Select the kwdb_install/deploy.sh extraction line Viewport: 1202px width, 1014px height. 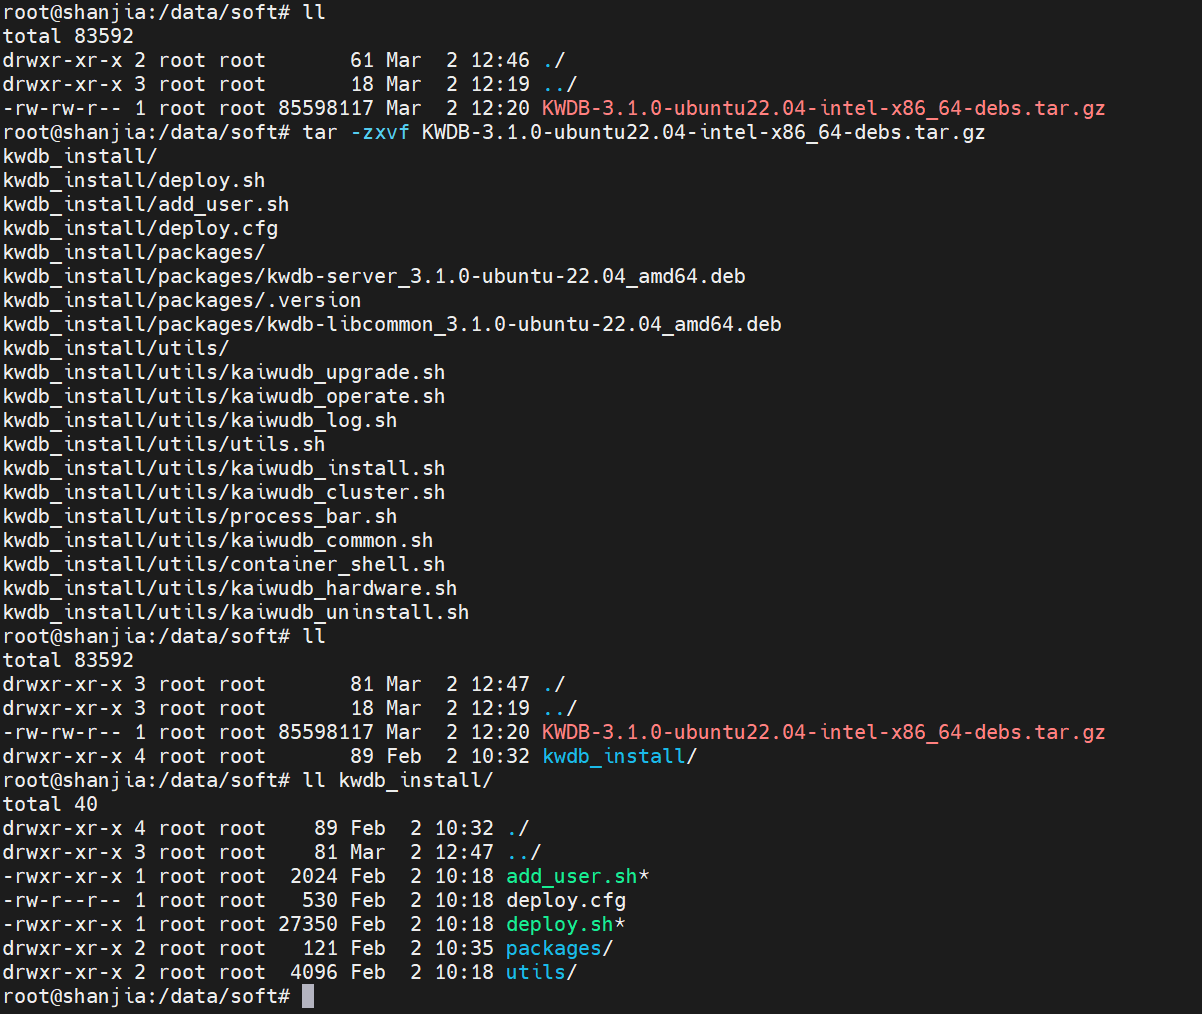[x=134, y=180]
